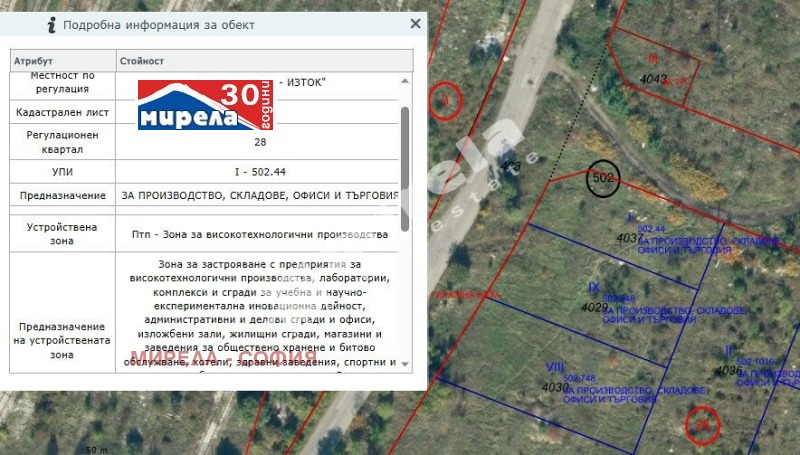Click the info icon in dialog title
Viewport: 800px width, 455px height.
click(x=47, y=24)
